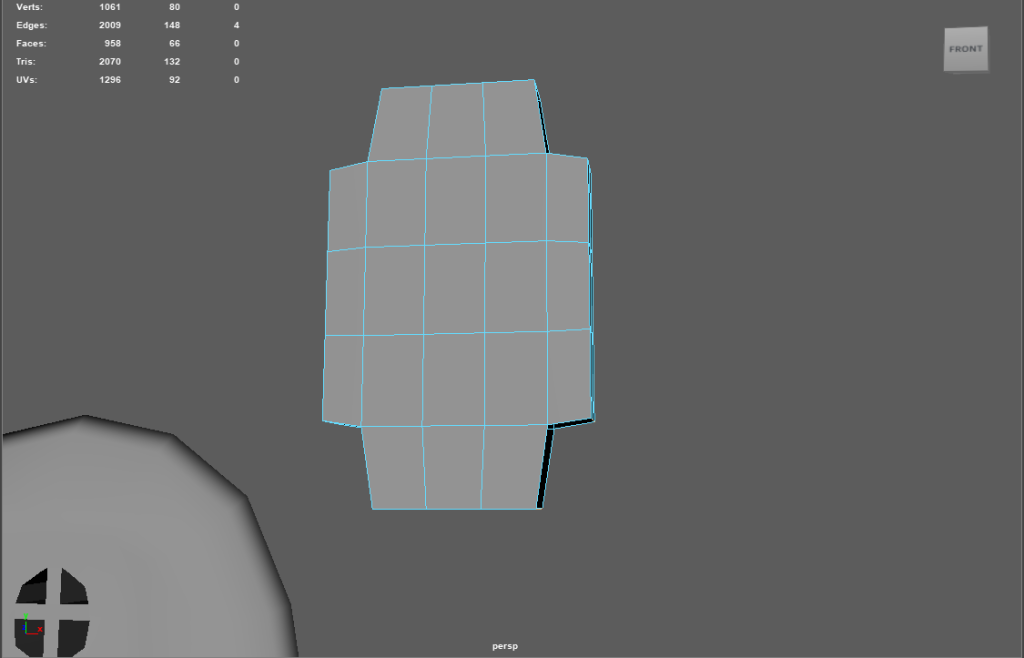Select the top-middle face of the mesh
This screenshot has height=658, width=1024.
(x=457, y=120)
